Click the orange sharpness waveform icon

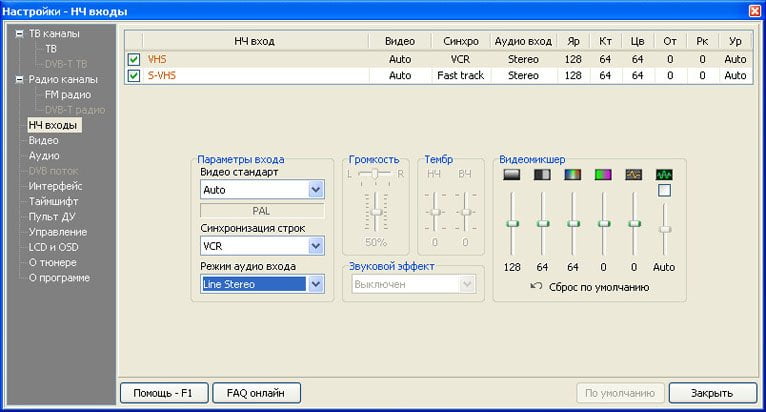click(x=633, y=174)
